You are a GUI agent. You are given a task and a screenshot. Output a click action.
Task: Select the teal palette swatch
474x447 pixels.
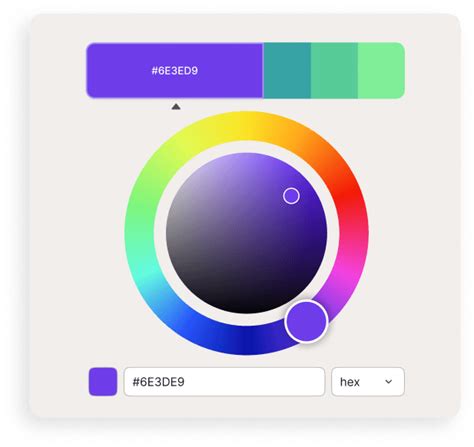(x=287, y=70)
